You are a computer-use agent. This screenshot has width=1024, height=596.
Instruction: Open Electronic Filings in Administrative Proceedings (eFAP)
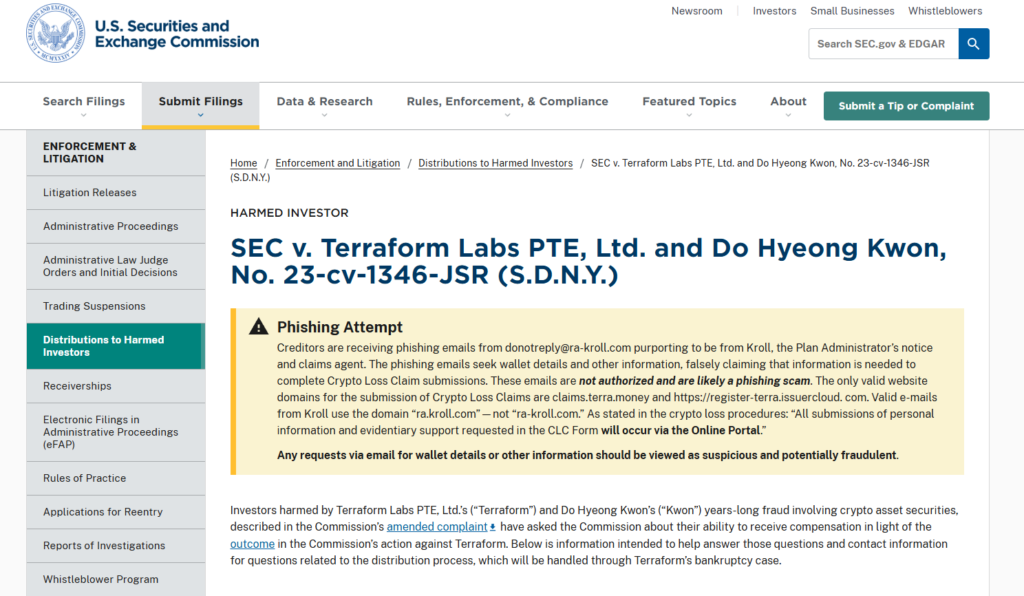(116, 432)
